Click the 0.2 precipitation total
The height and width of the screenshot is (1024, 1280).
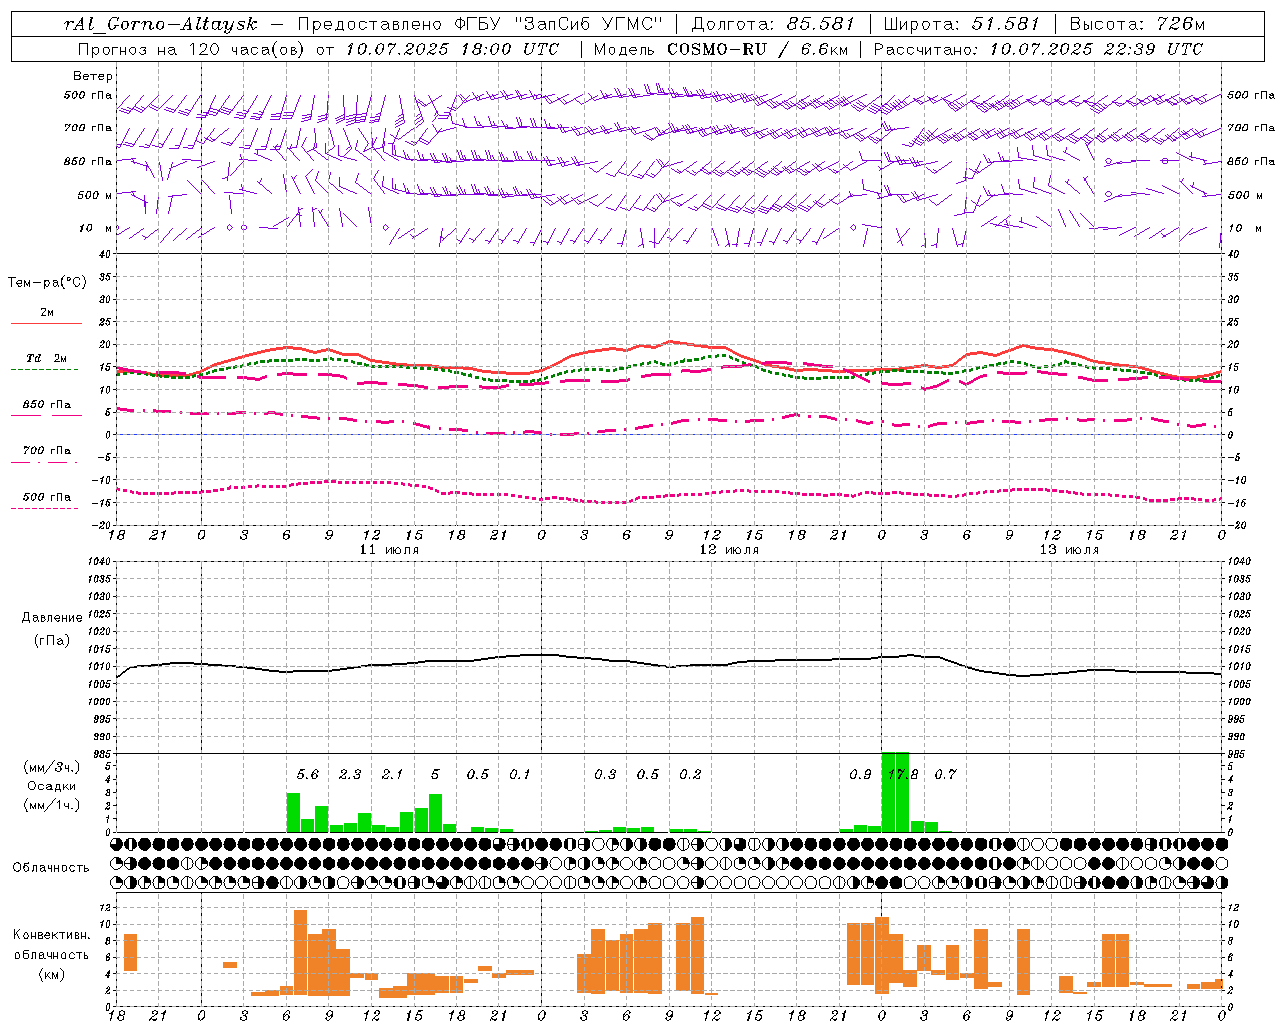690,774
